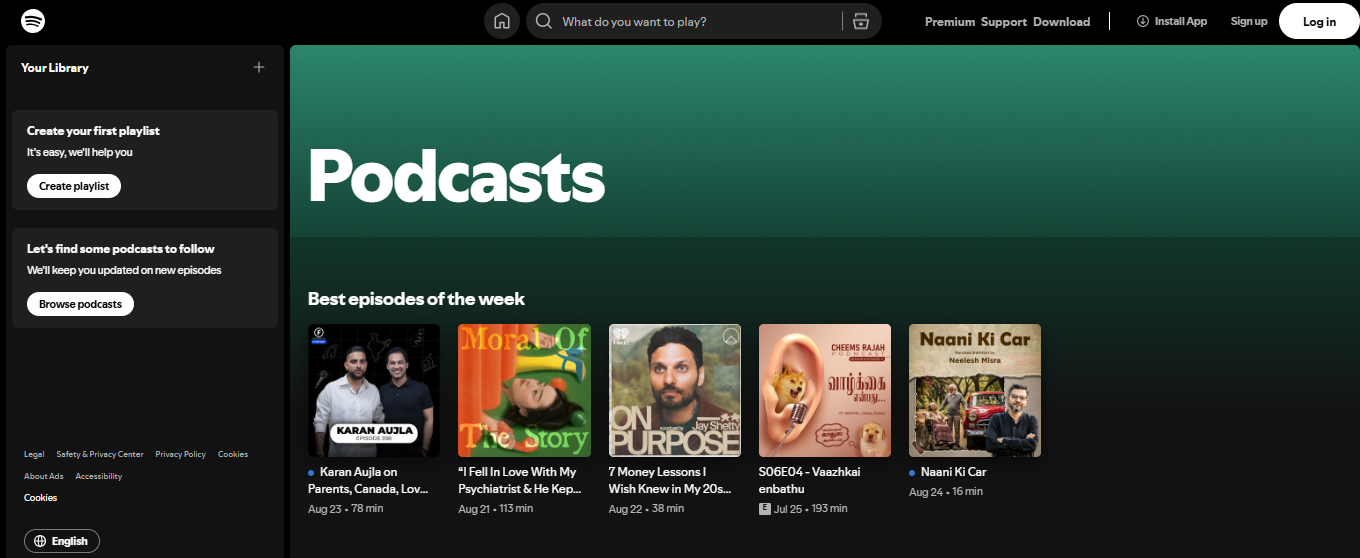This screenshot has width=1360, height=558.
Task: Click 'Let's find some podcasts to follow' text
Action: pos(121,249)
